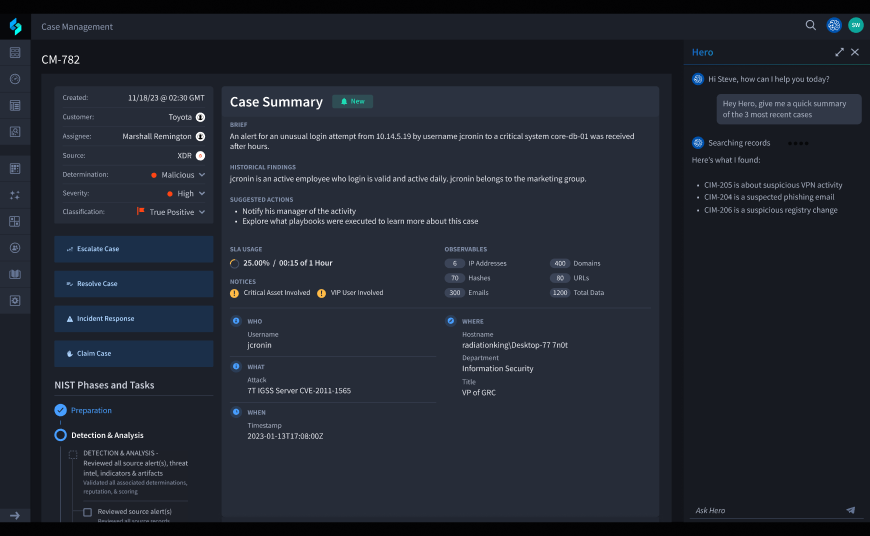This screenshot has height=536, width=870.
Task: Click the Case Management header title
Action: pyautogui.click(x=77, y=27)
